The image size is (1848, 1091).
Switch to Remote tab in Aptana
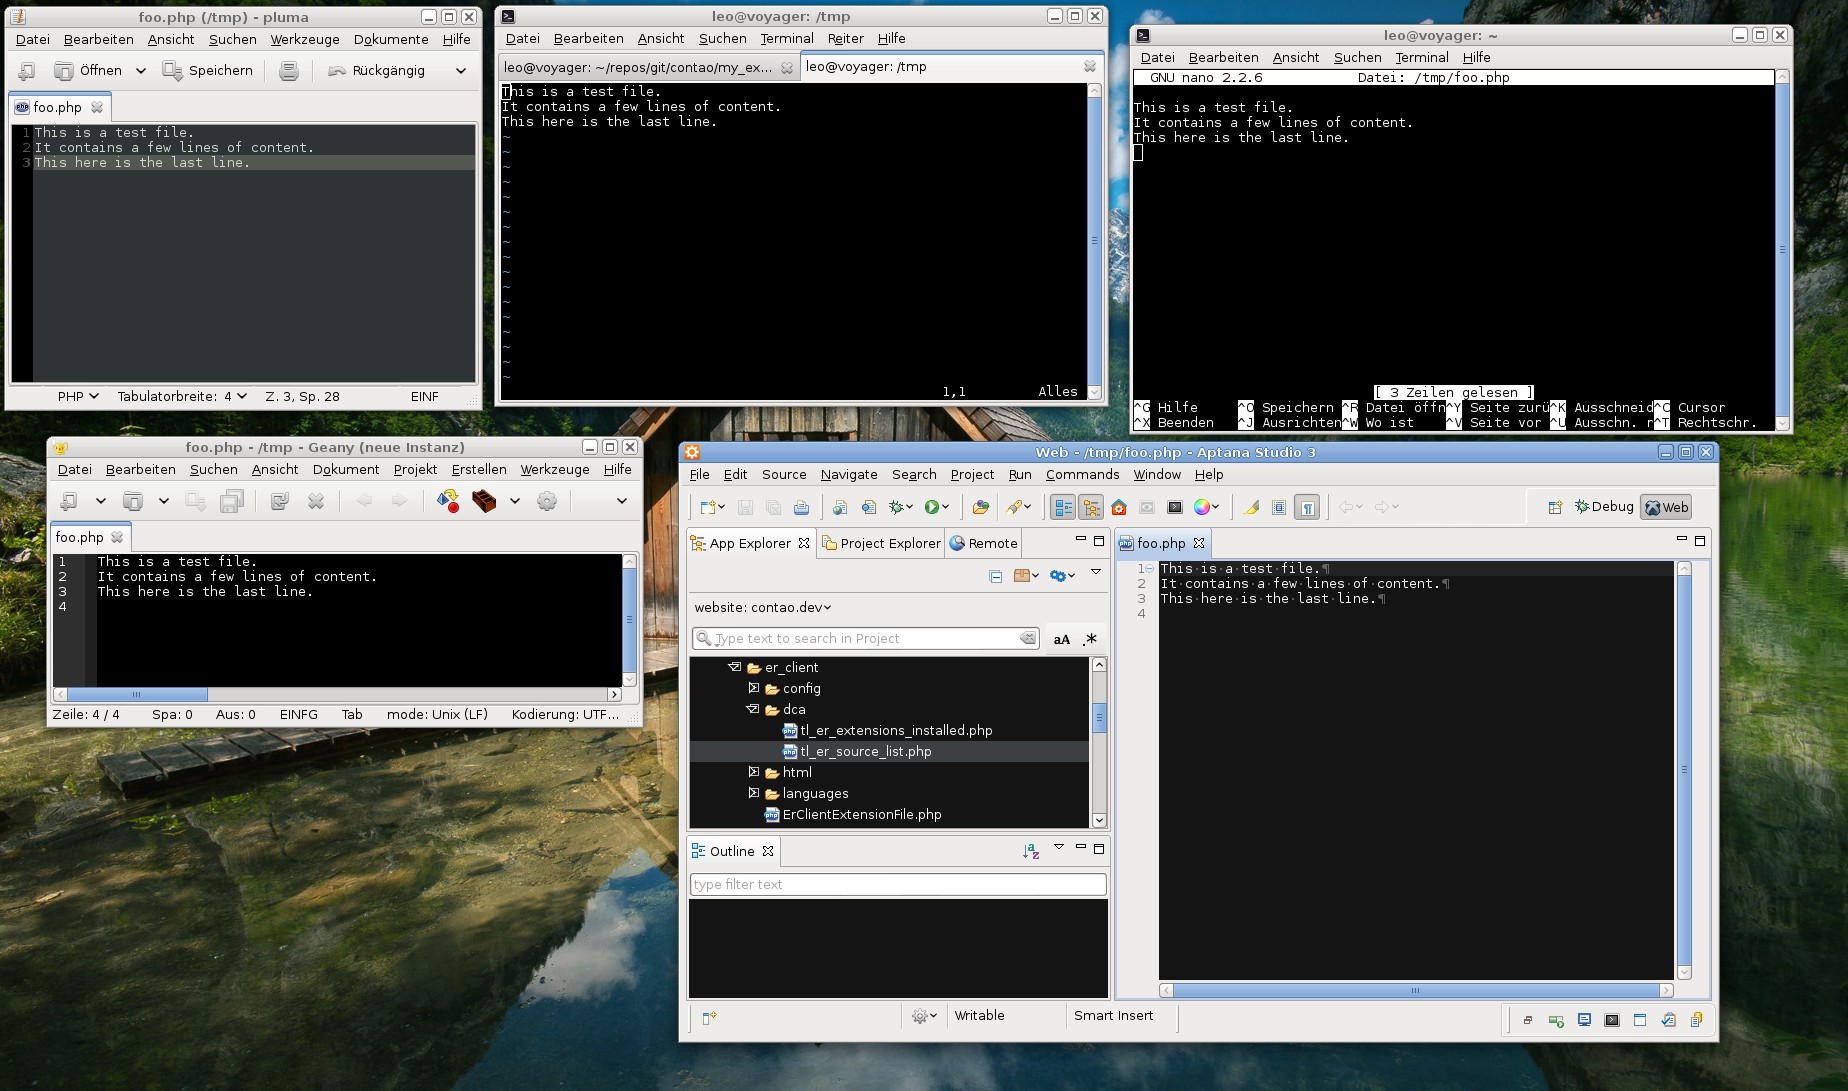point(984,543)
